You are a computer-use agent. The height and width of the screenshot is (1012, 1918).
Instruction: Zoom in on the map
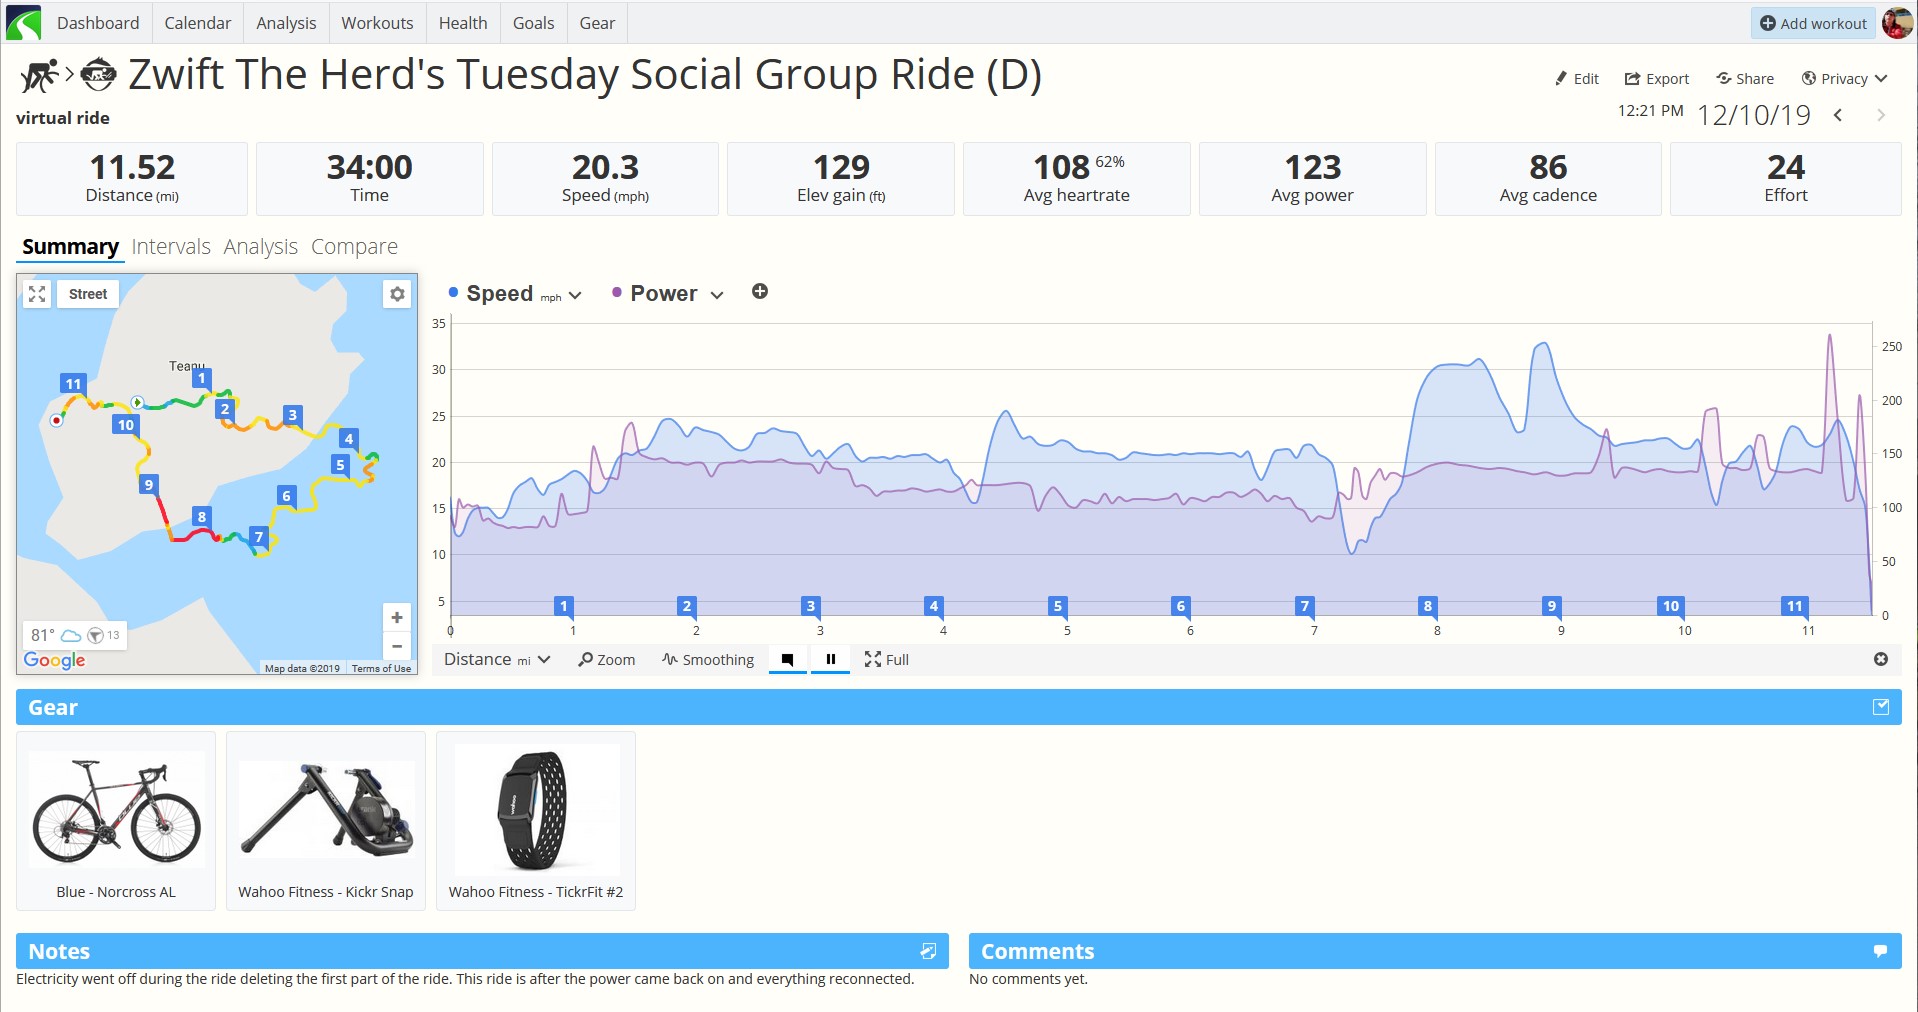point(397,617)
